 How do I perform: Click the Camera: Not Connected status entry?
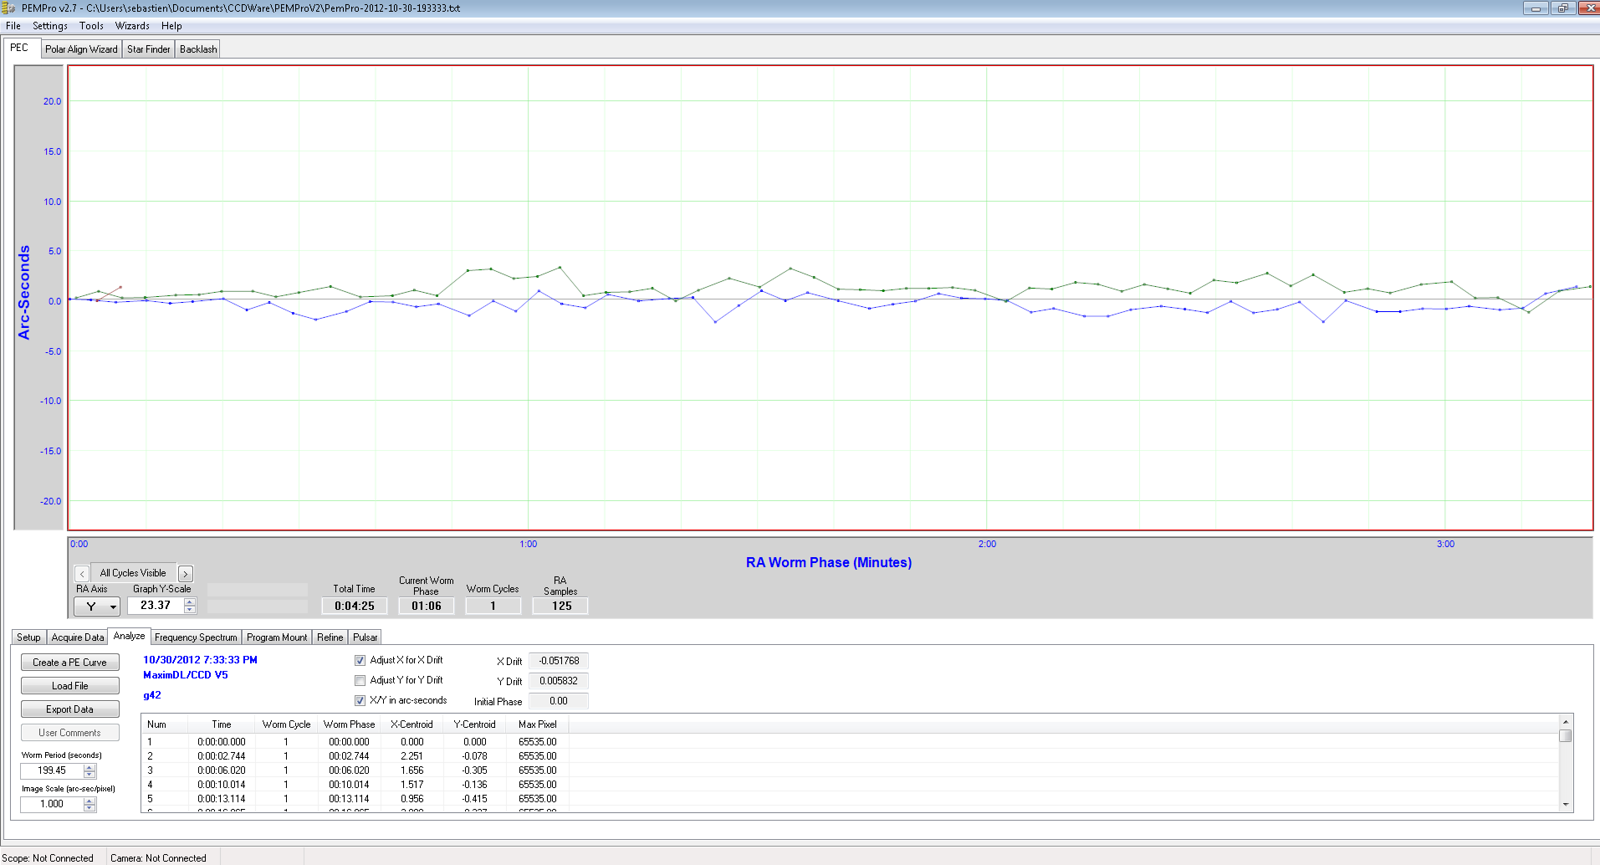point(158,858)
